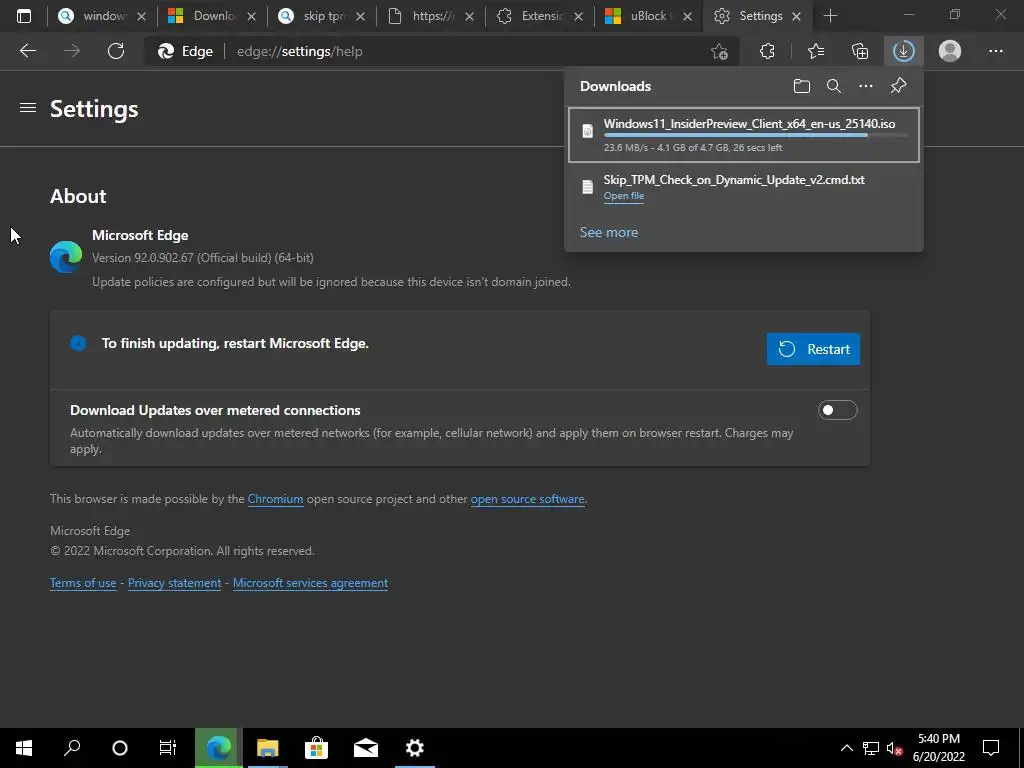
Task: Open the vertical tabs menu icon
Action: coord(24,16)
